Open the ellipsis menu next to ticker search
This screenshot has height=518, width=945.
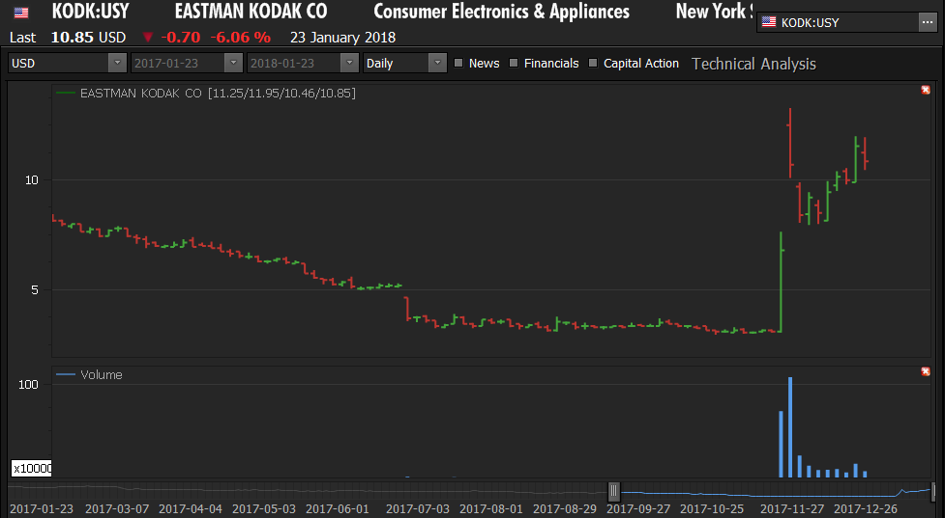click(928, 22)
